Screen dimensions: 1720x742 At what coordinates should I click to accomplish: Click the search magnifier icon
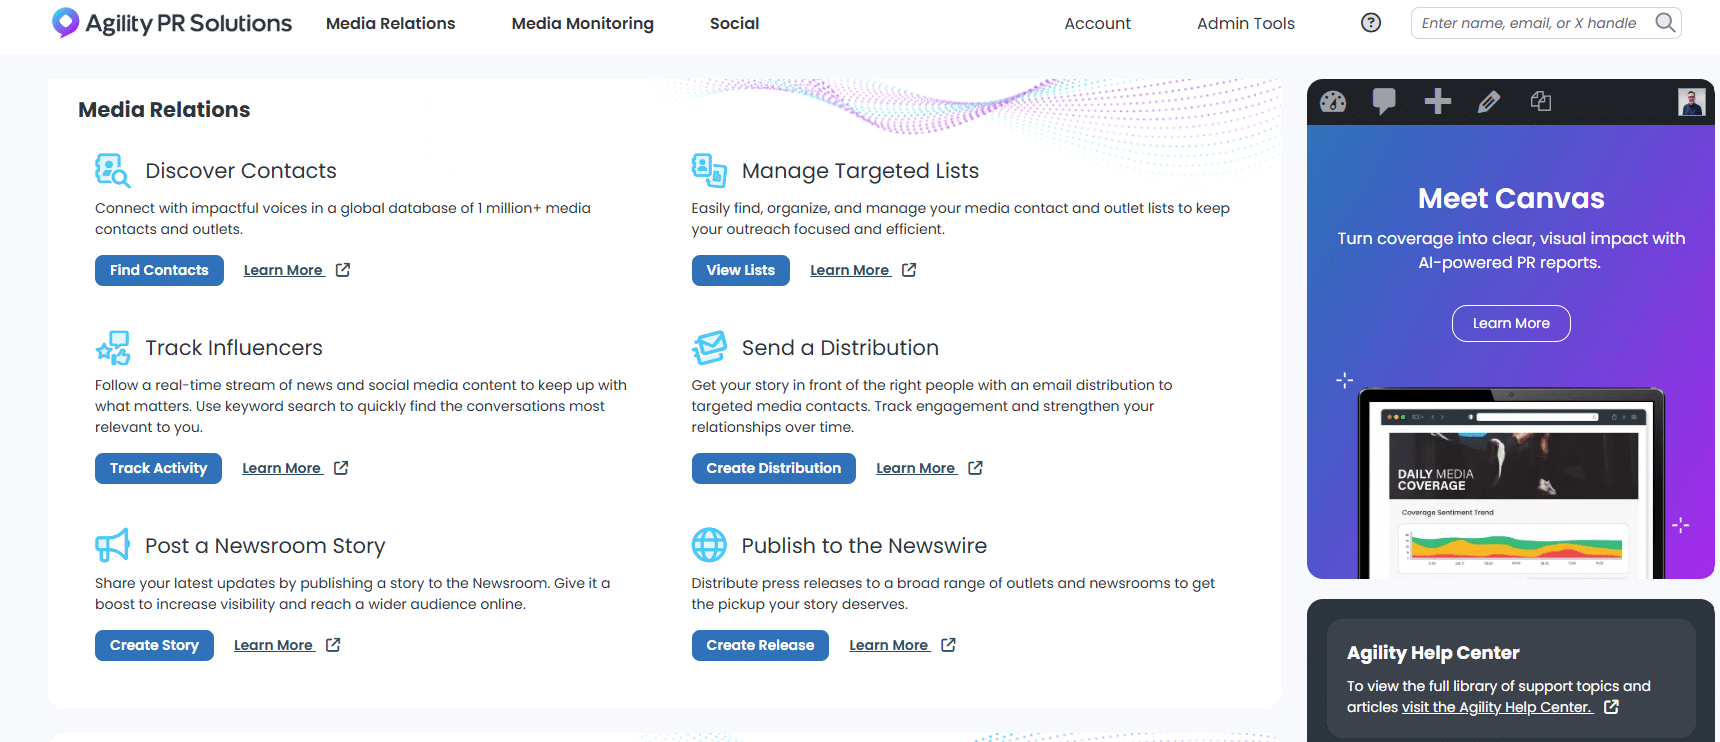point(1664,23)
